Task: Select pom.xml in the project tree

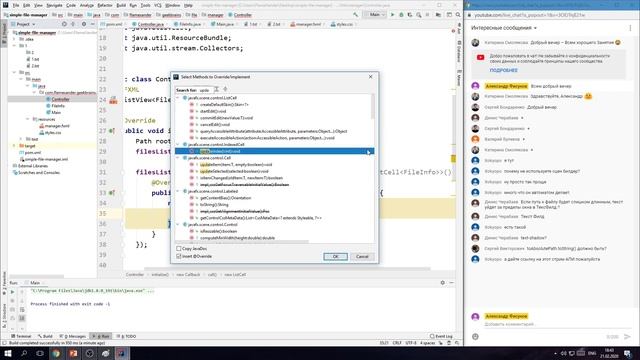Action: coord(32,153)
